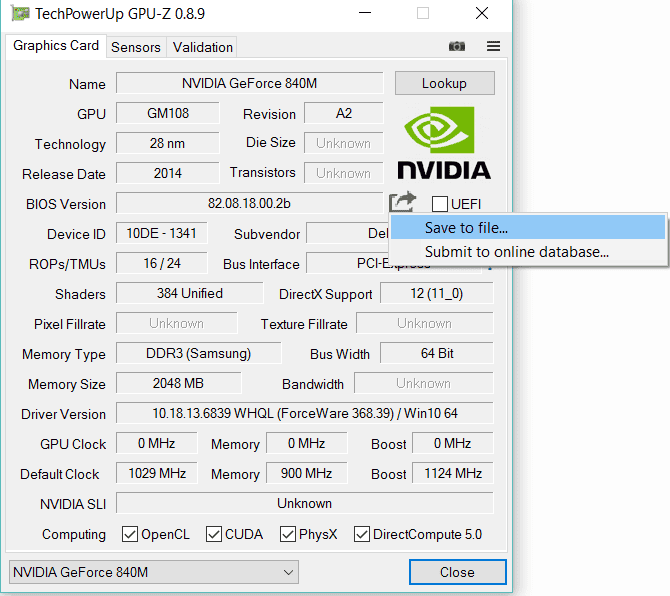The height and width of the screenshot is (596, 670).
Task: Toggle the UEFI checkbox
Action: 440,204
